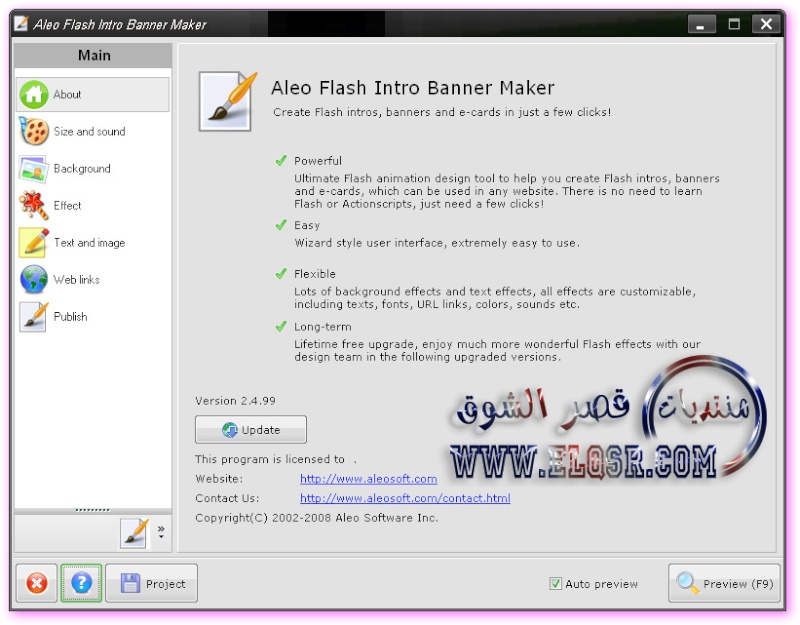This screenshot has width=800, height=625.
Task: Click the 'Easy' feature heading
Action: coord(307,226)
